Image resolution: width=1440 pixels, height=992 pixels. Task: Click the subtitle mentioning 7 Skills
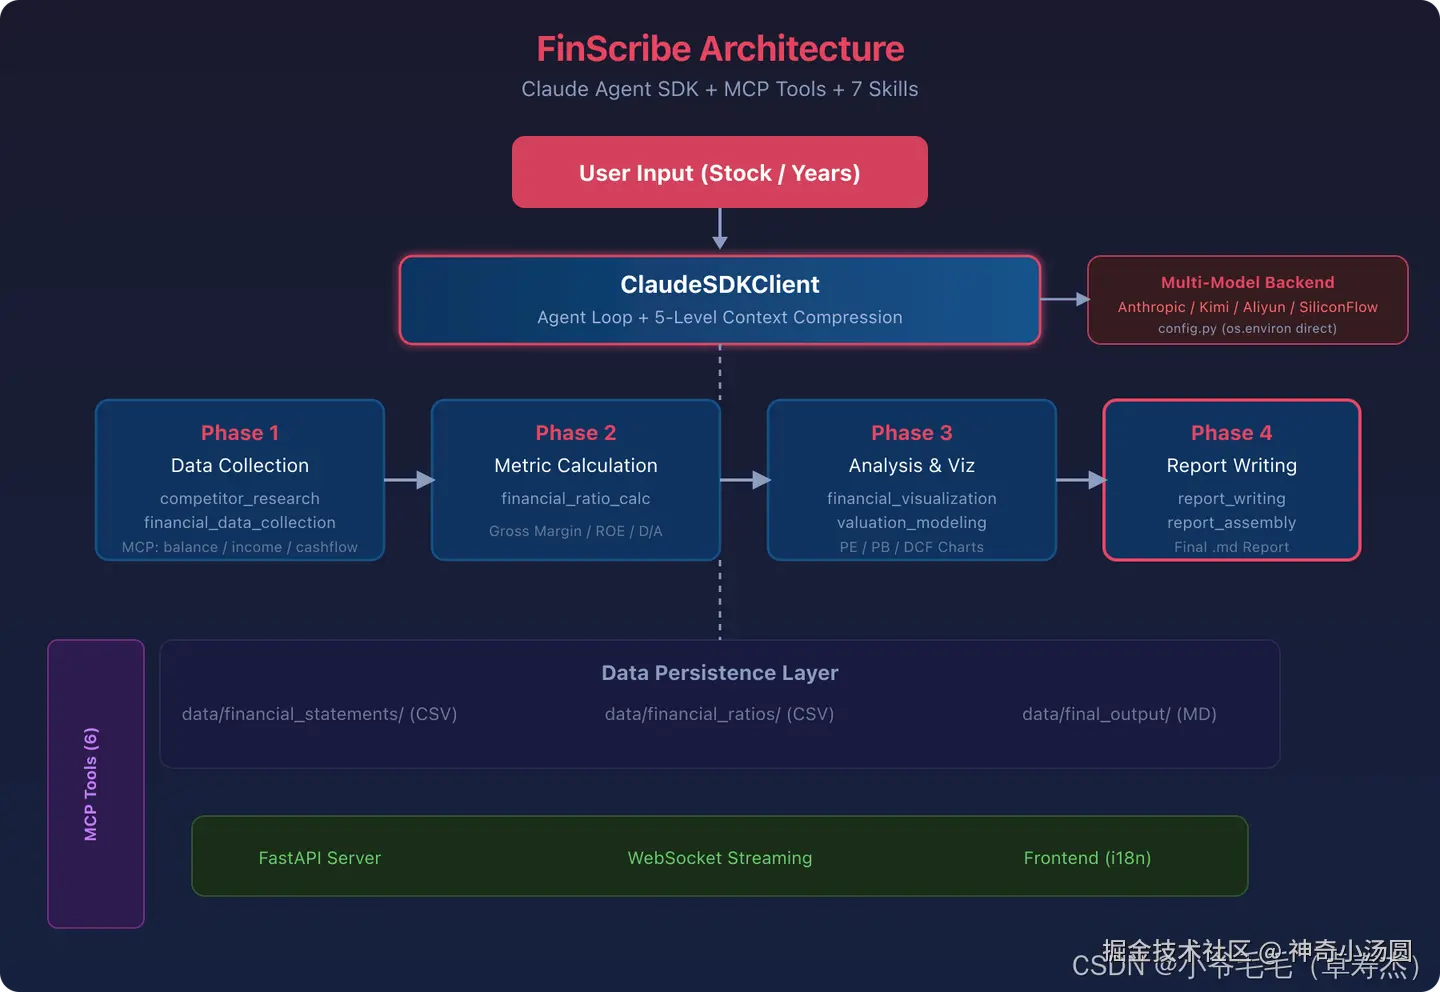(720, 89)
